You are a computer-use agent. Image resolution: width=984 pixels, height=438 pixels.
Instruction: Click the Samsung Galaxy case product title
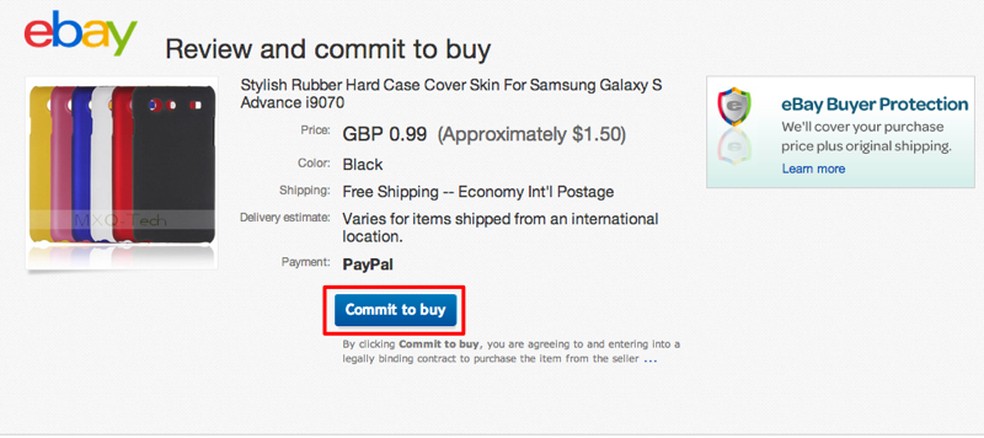pos(451,94)
